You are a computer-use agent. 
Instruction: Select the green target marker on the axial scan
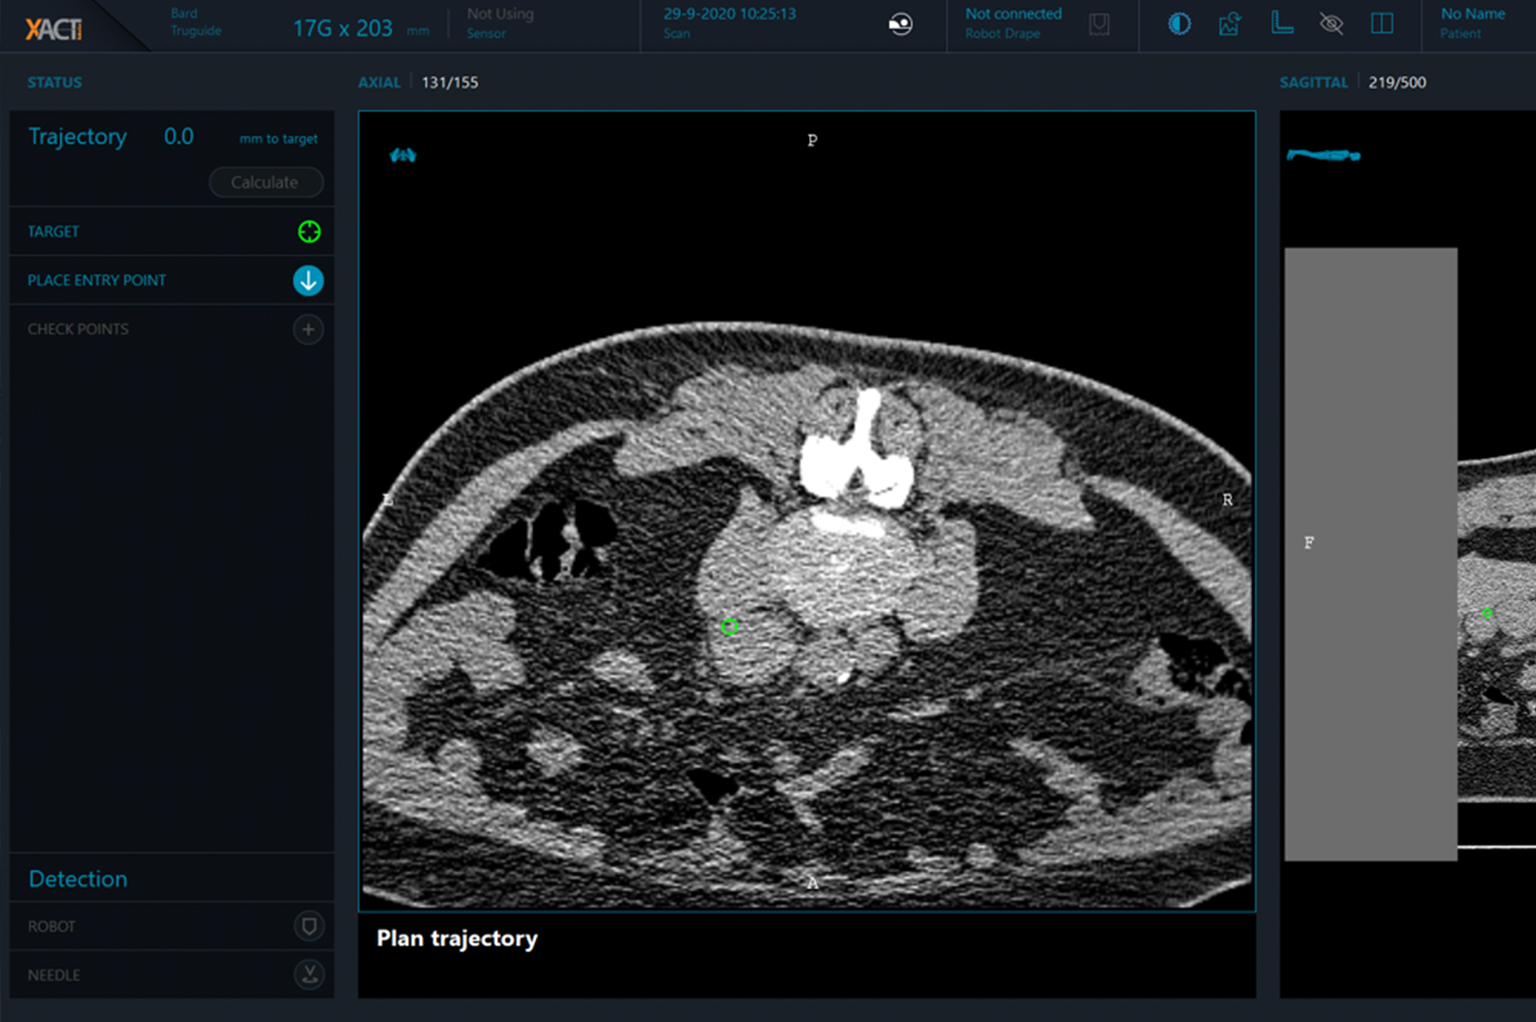pos(730,626)
